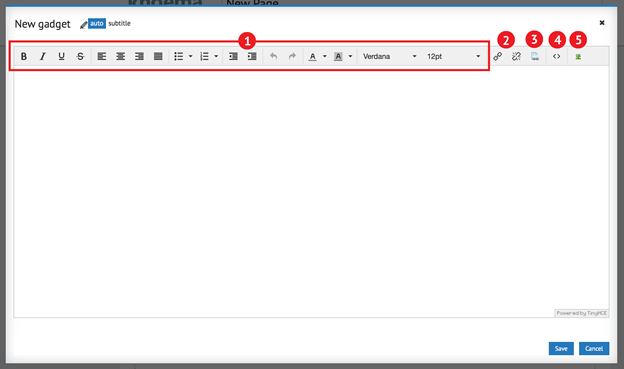
Task: Expand the bullet list style dropdown
Action: [191, 57]
